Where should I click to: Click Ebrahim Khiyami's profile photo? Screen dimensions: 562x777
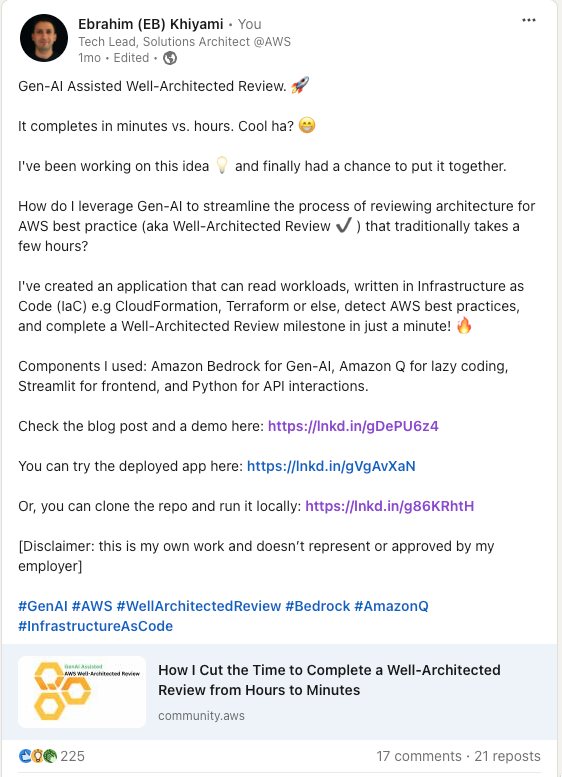pos(44,38)
